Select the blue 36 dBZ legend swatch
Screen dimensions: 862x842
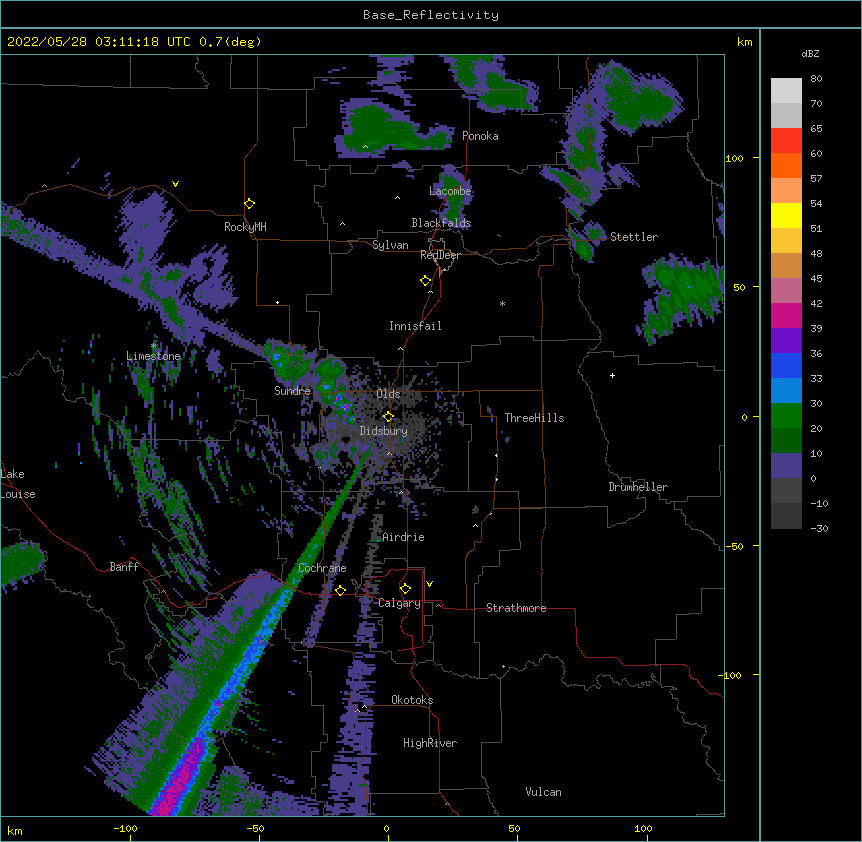tap(786, 365)
